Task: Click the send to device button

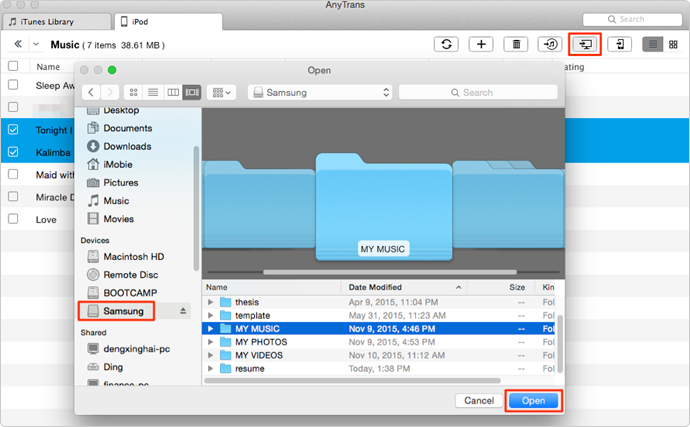Action: (620, 44)
